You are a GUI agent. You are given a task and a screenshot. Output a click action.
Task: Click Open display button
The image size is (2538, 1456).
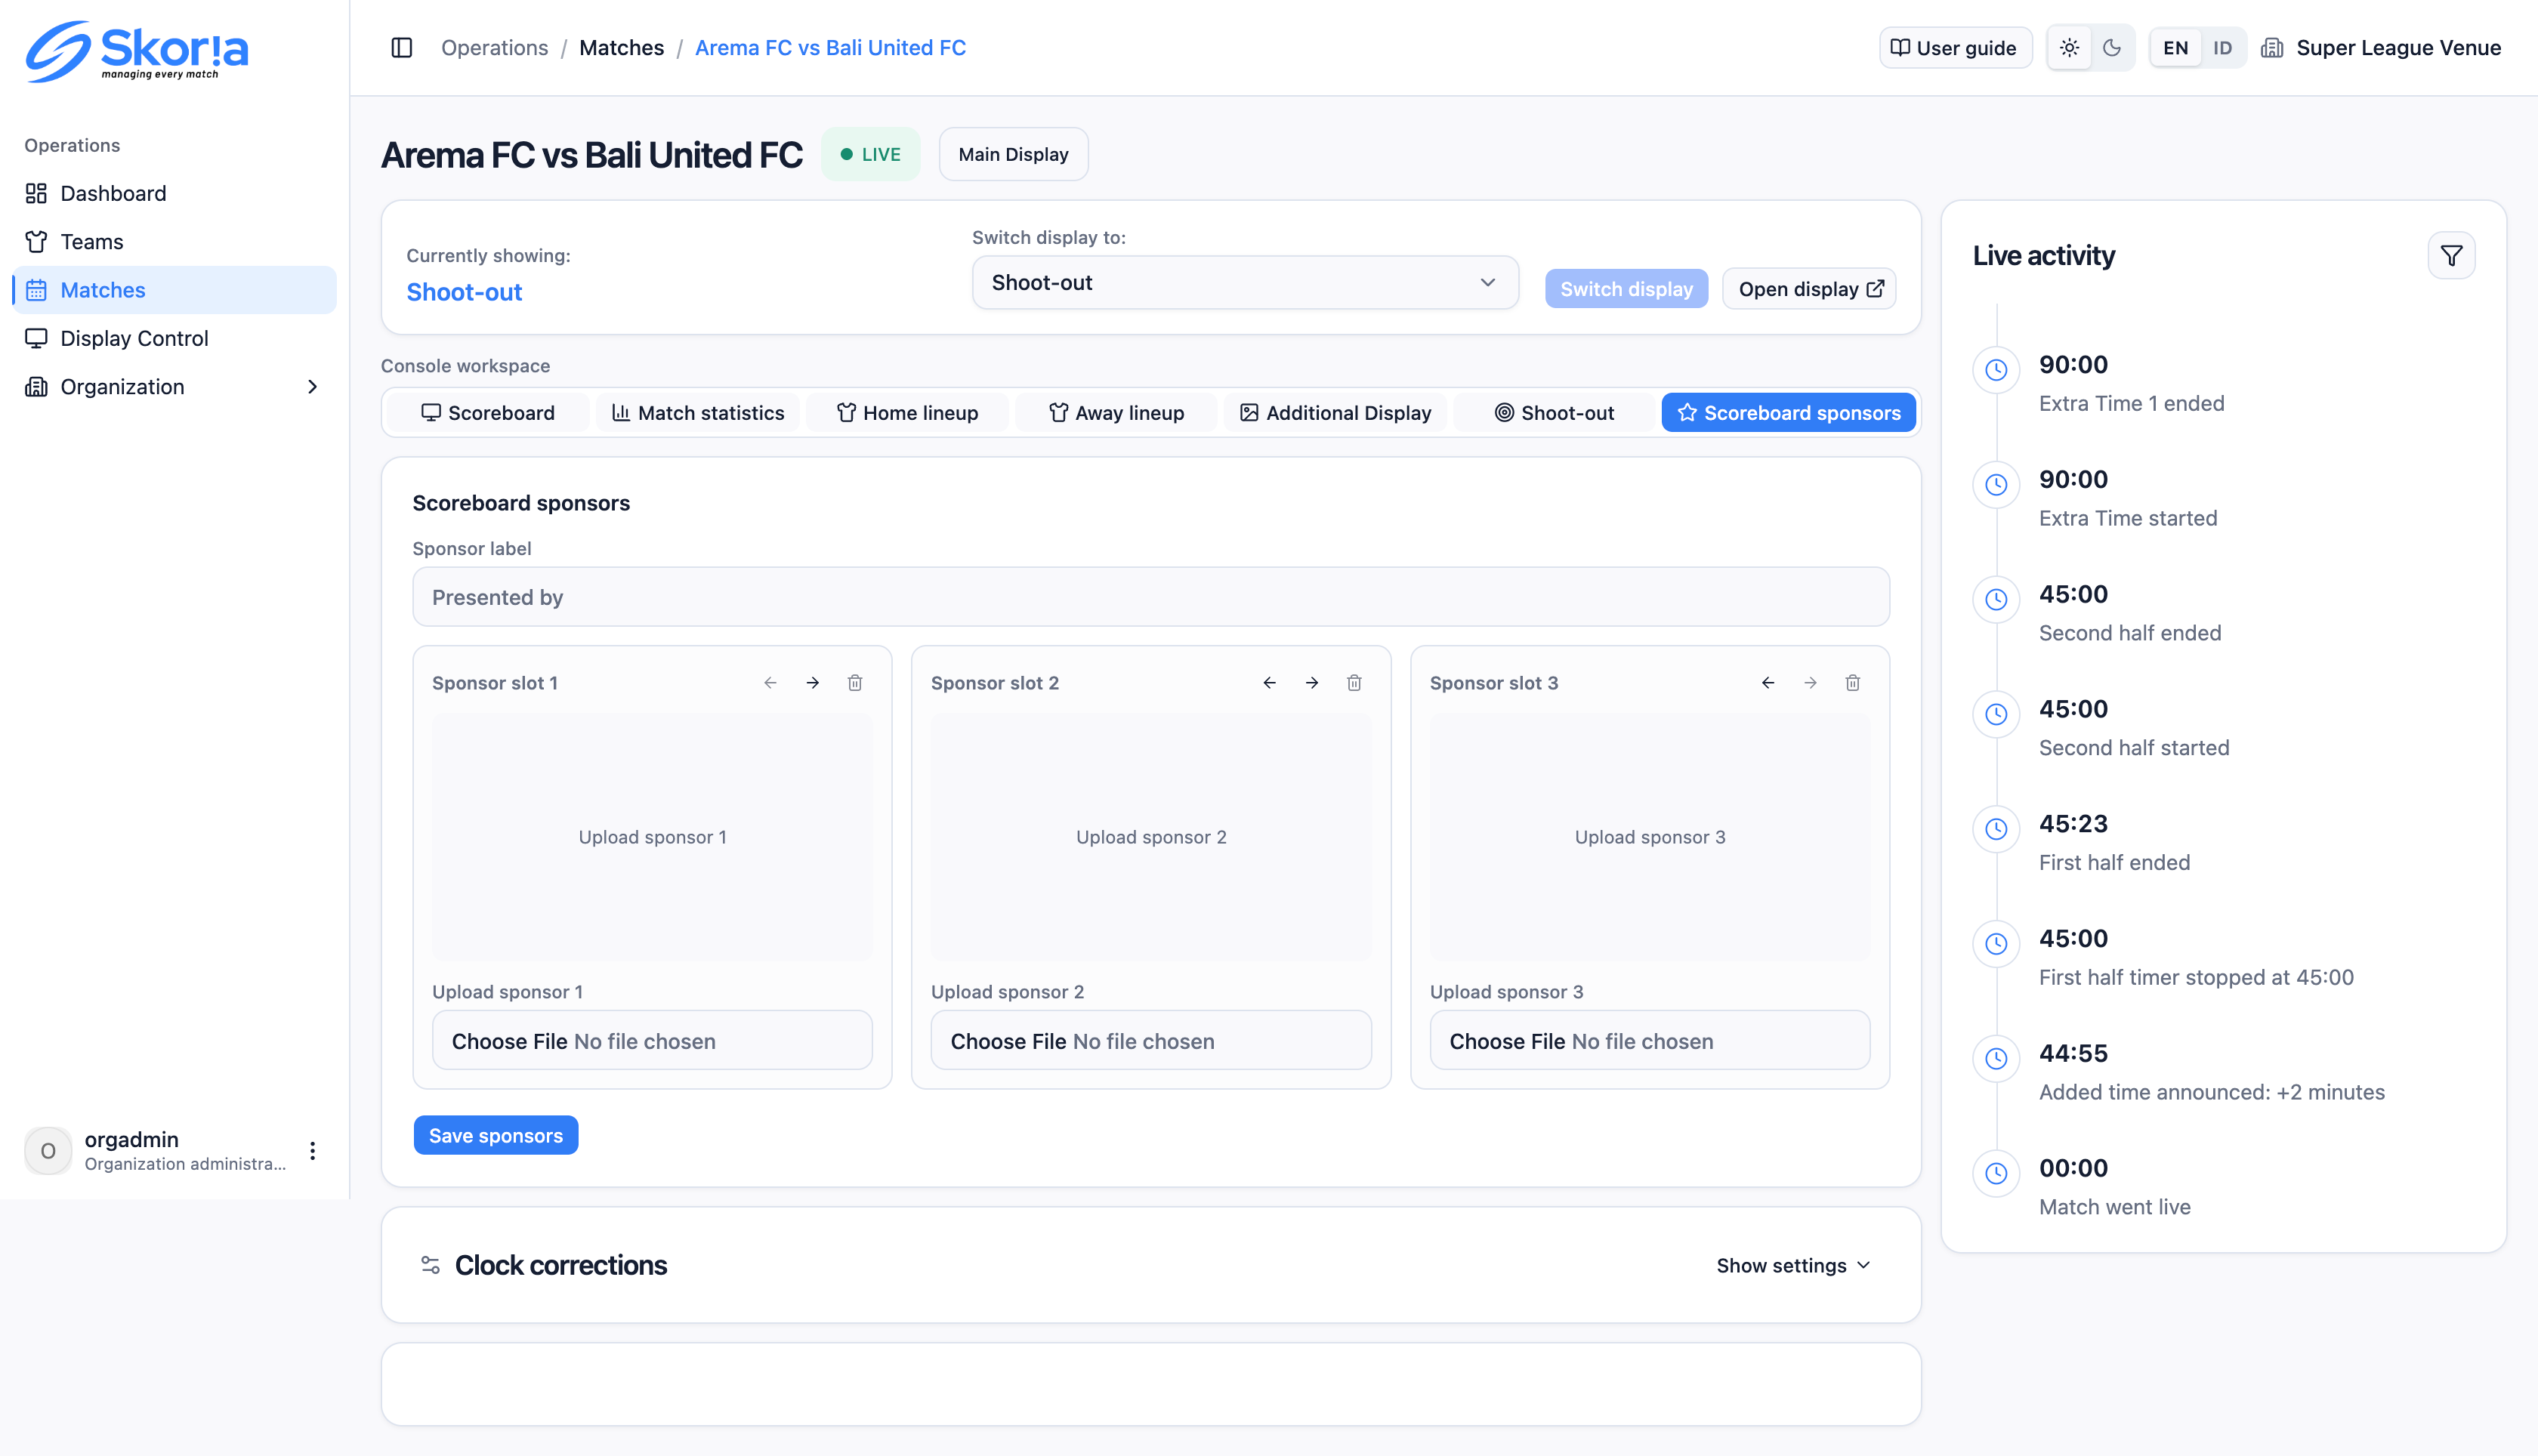coord(1810,289)
